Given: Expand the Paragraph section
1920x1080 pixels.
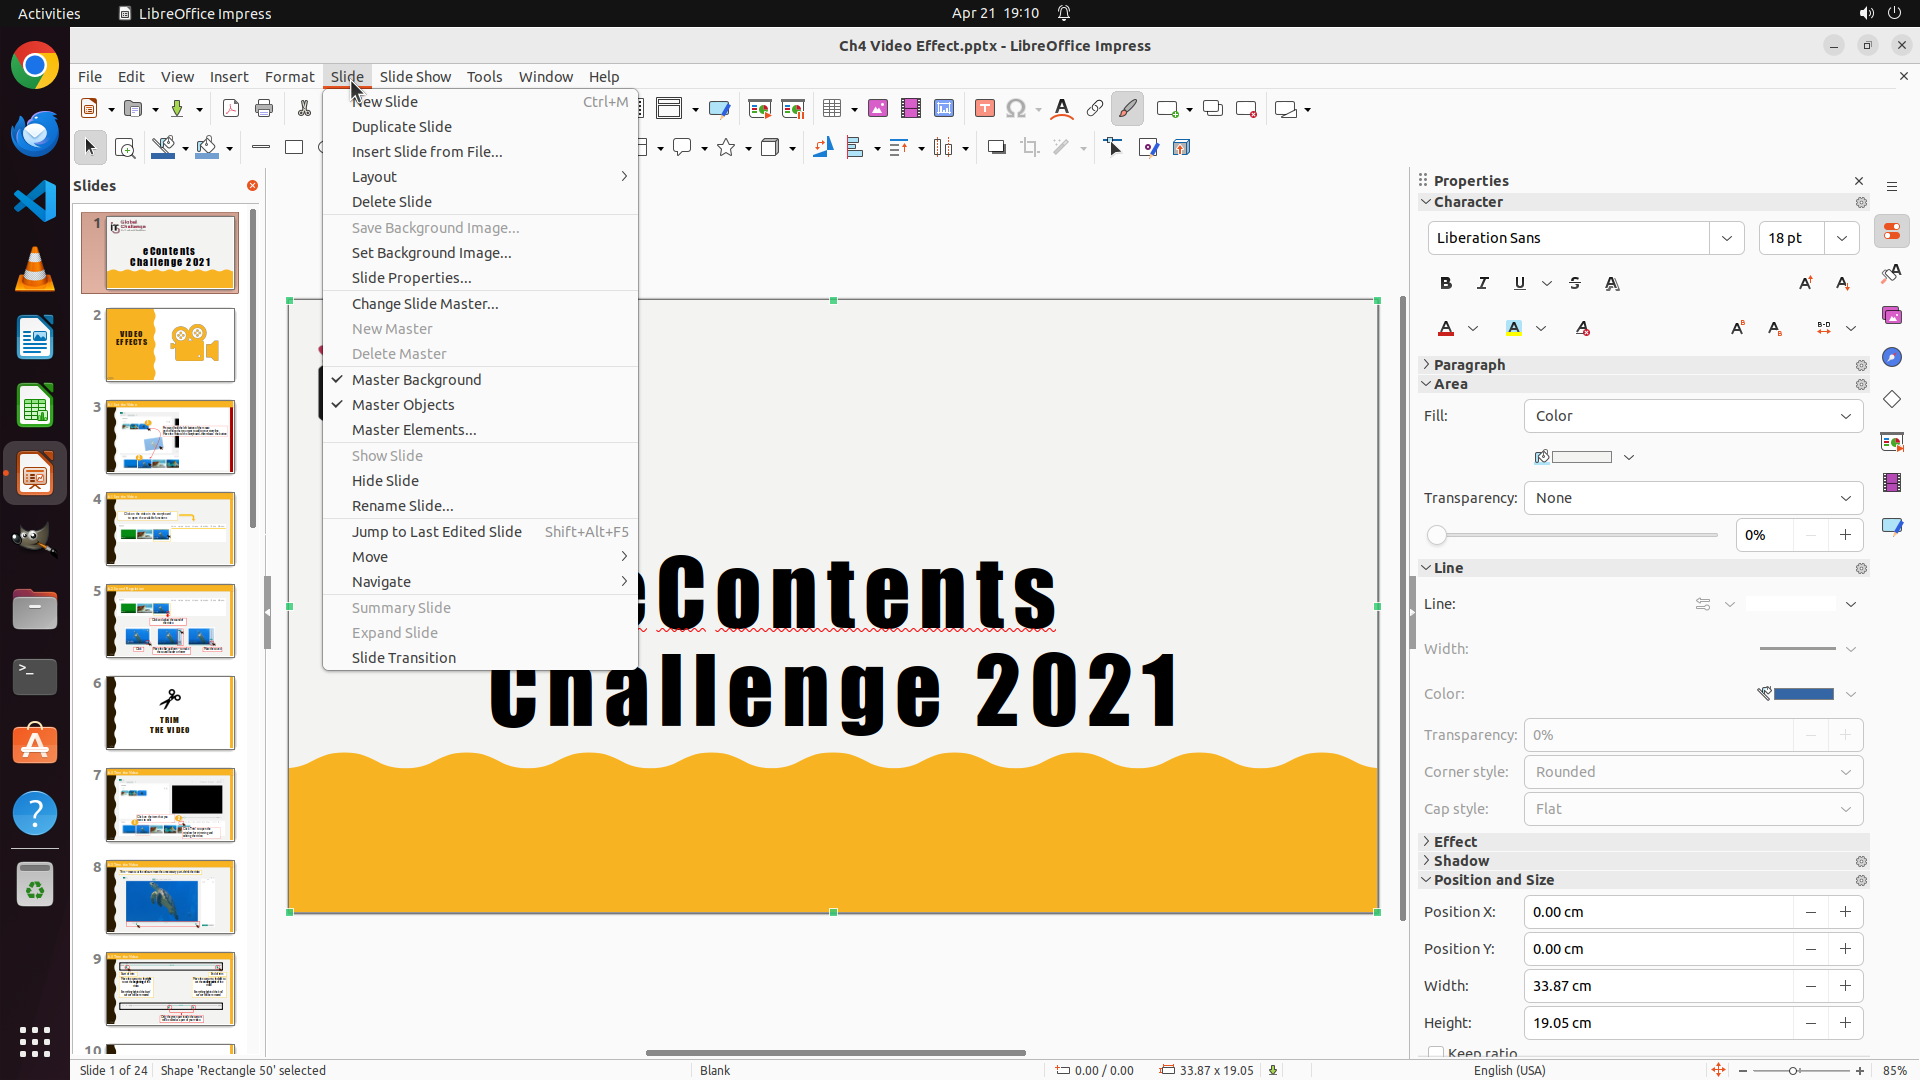Looking at the screenshot, I should pyautogui.click(x=1468, y=365).
